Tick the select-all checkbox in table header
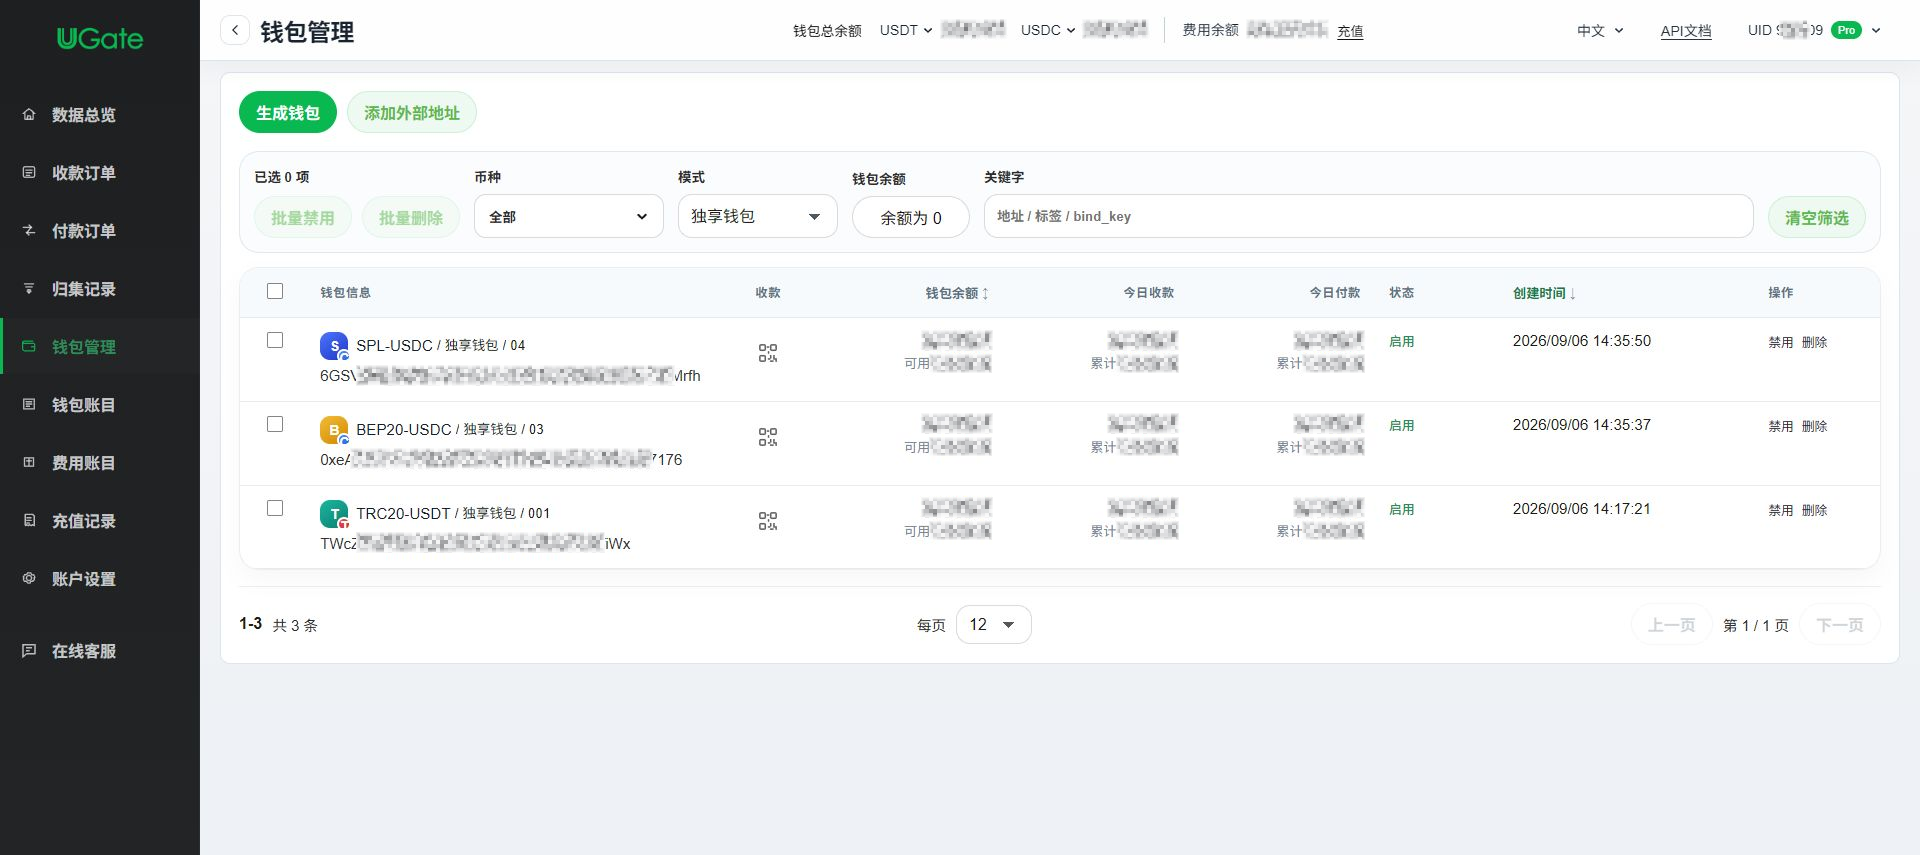1920x855 pixels. pos(275,291)
